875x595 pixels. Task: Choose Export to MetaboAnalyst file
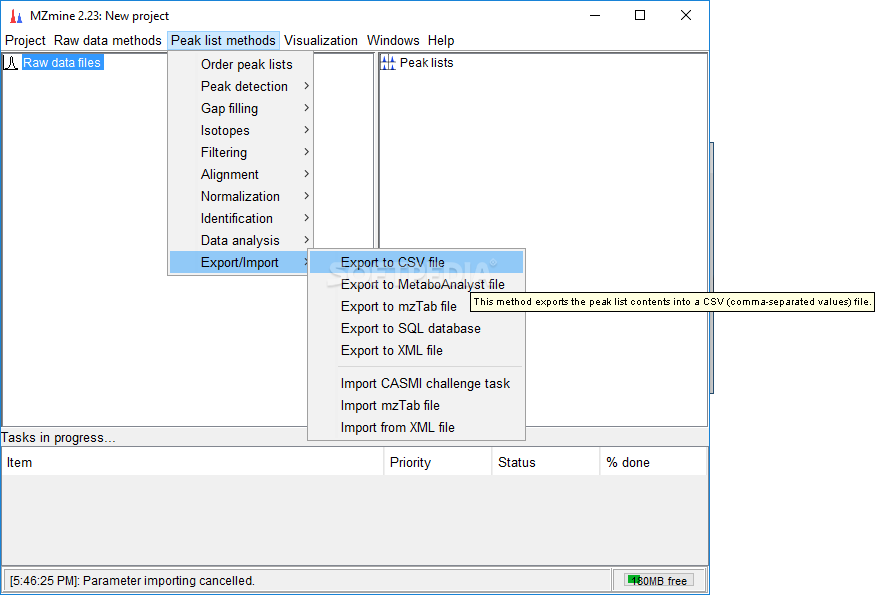416,284
